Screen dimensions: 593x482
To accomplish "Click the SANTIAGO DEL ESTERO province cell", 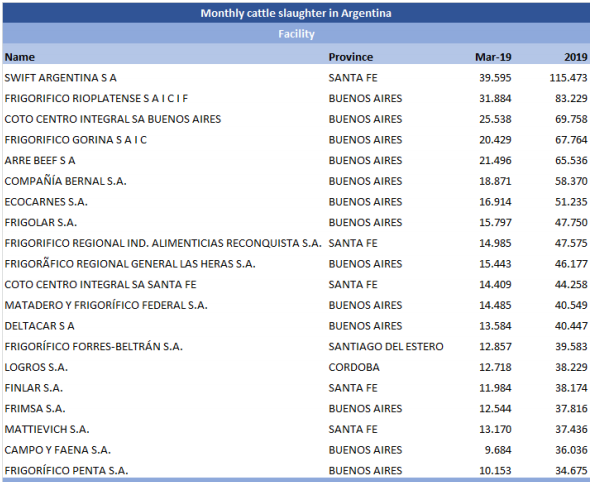I will click(x=386, y=347).
